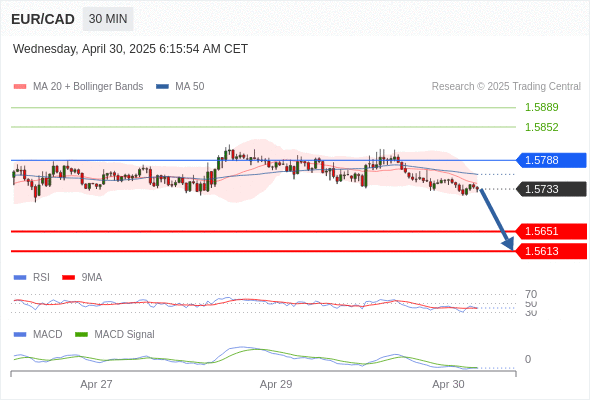The height and width of the screenshot is (400, 590).
Task: Click the blue downward forecast arrow
Action: (x=497, y=220)
